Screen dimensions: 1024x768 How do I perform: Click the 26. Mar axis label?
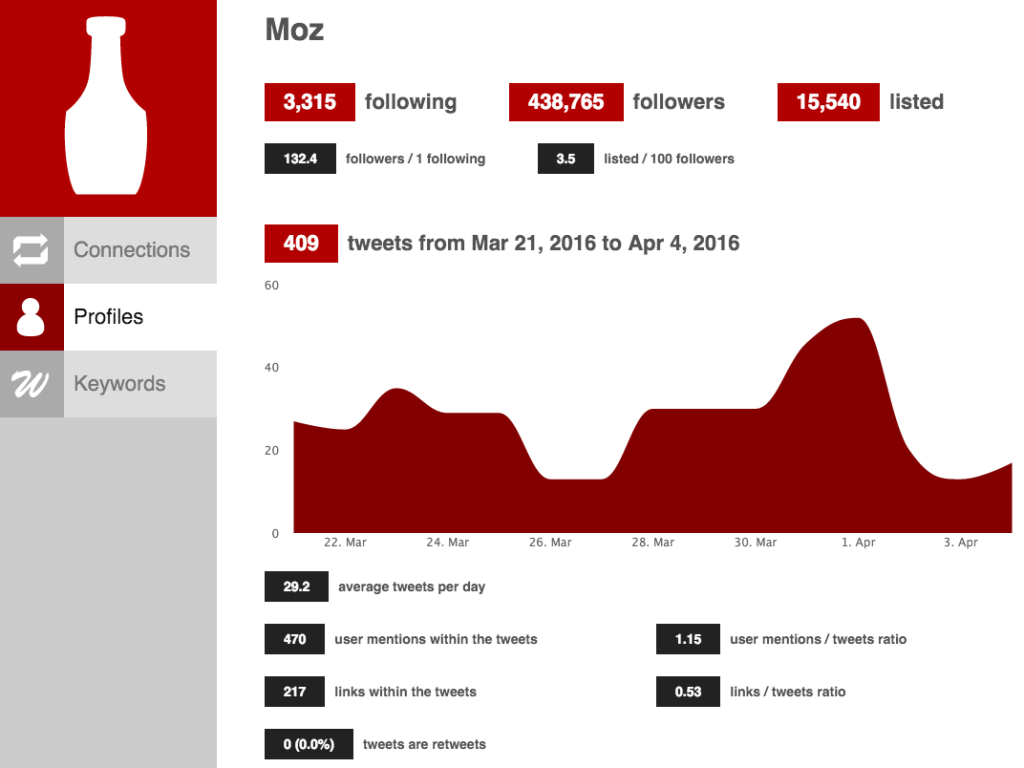click(x=550, y=542)
